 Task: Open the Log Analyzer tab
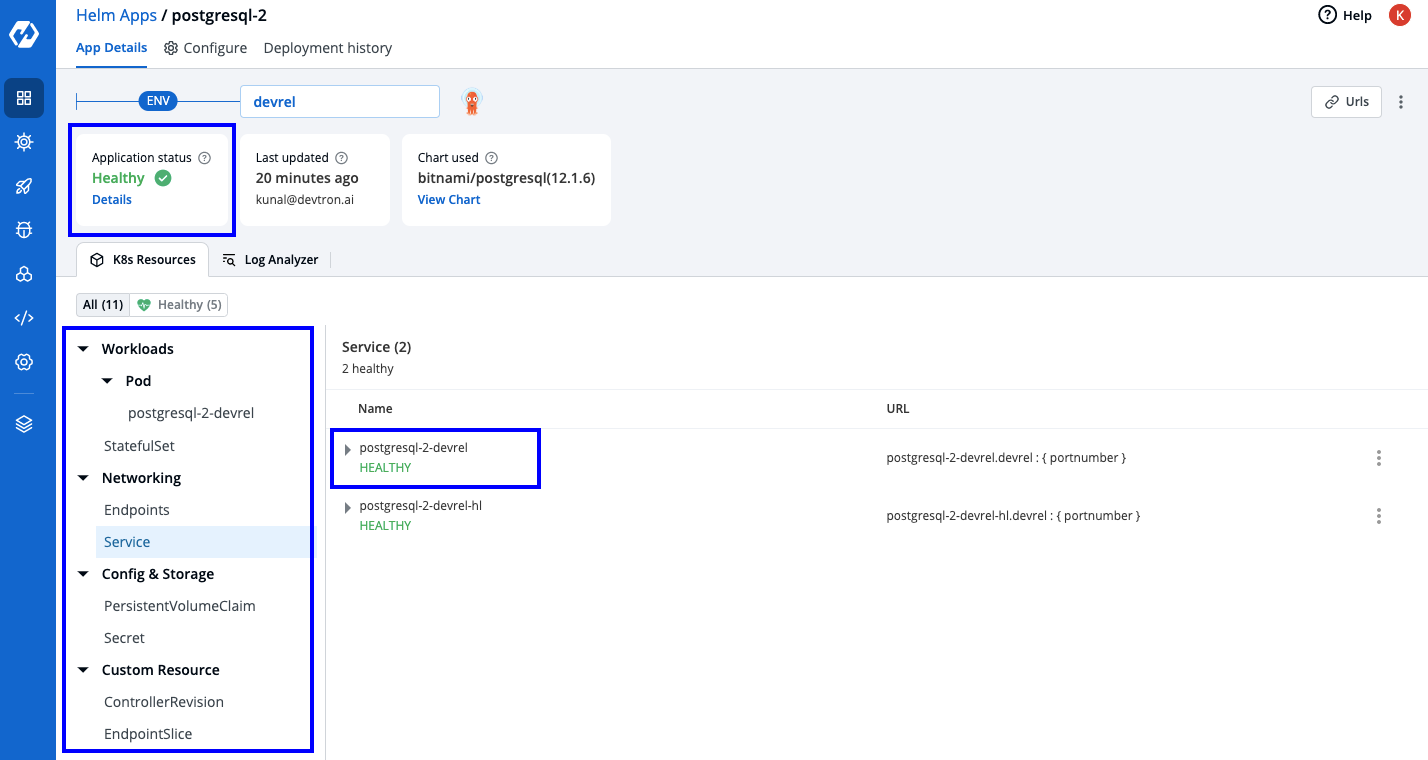270,260
